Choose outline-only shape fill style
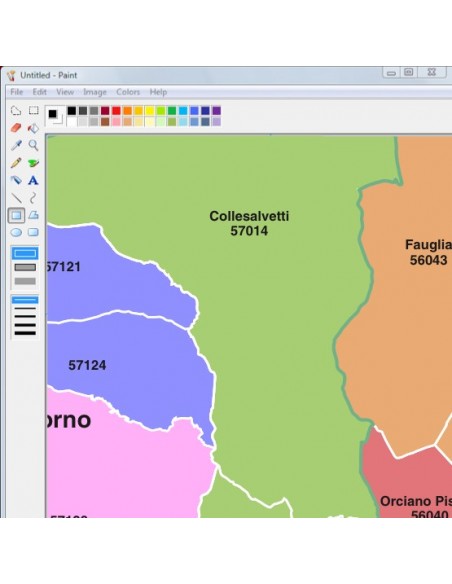This screenshot has height=584, width=452. [25, 254]
